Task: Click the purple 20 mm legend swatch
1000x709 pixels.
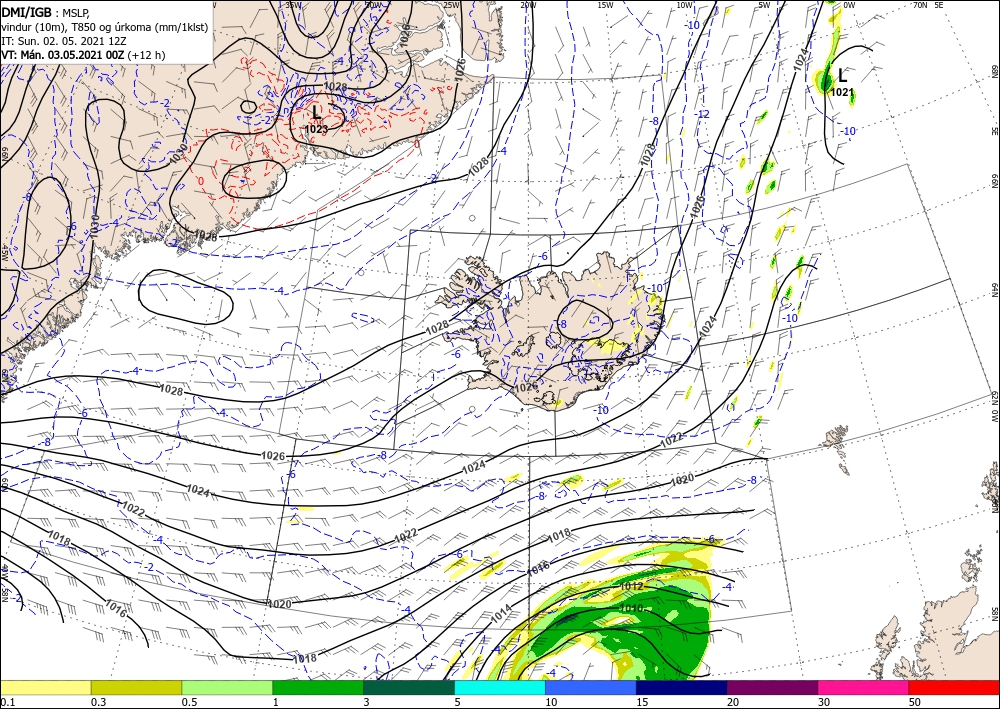Action: point(772,687)
